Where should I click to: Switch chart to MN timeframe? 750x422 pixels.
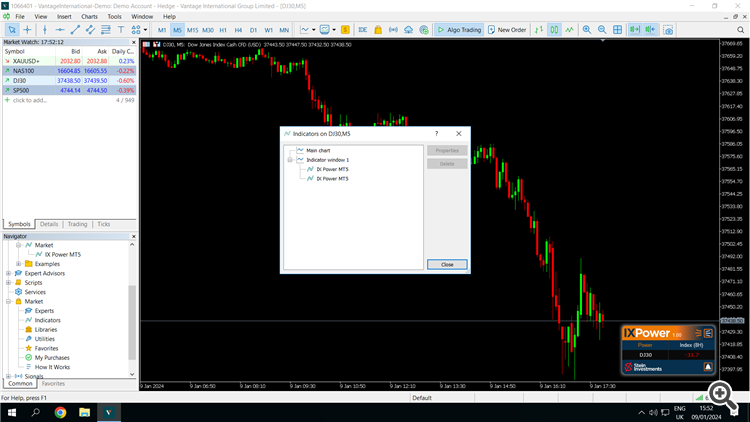284,30
